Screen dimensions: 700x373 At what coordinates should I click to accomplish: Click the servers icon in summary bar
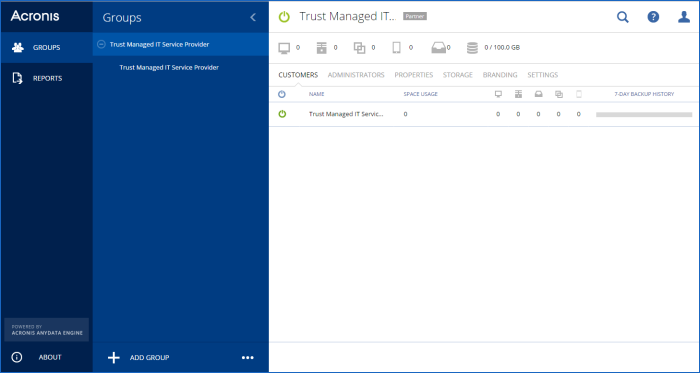click(322, 48)
